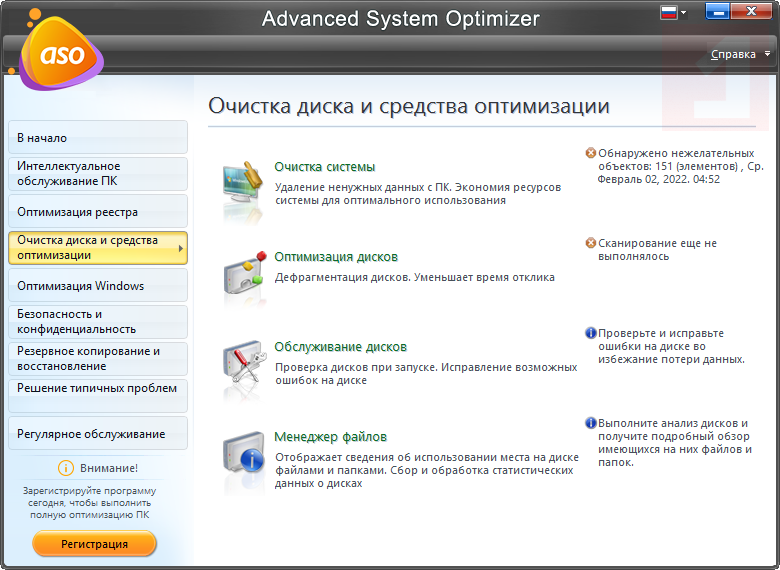
Task: Close the Advanced System Optimizer window
Action: point(751,11)
